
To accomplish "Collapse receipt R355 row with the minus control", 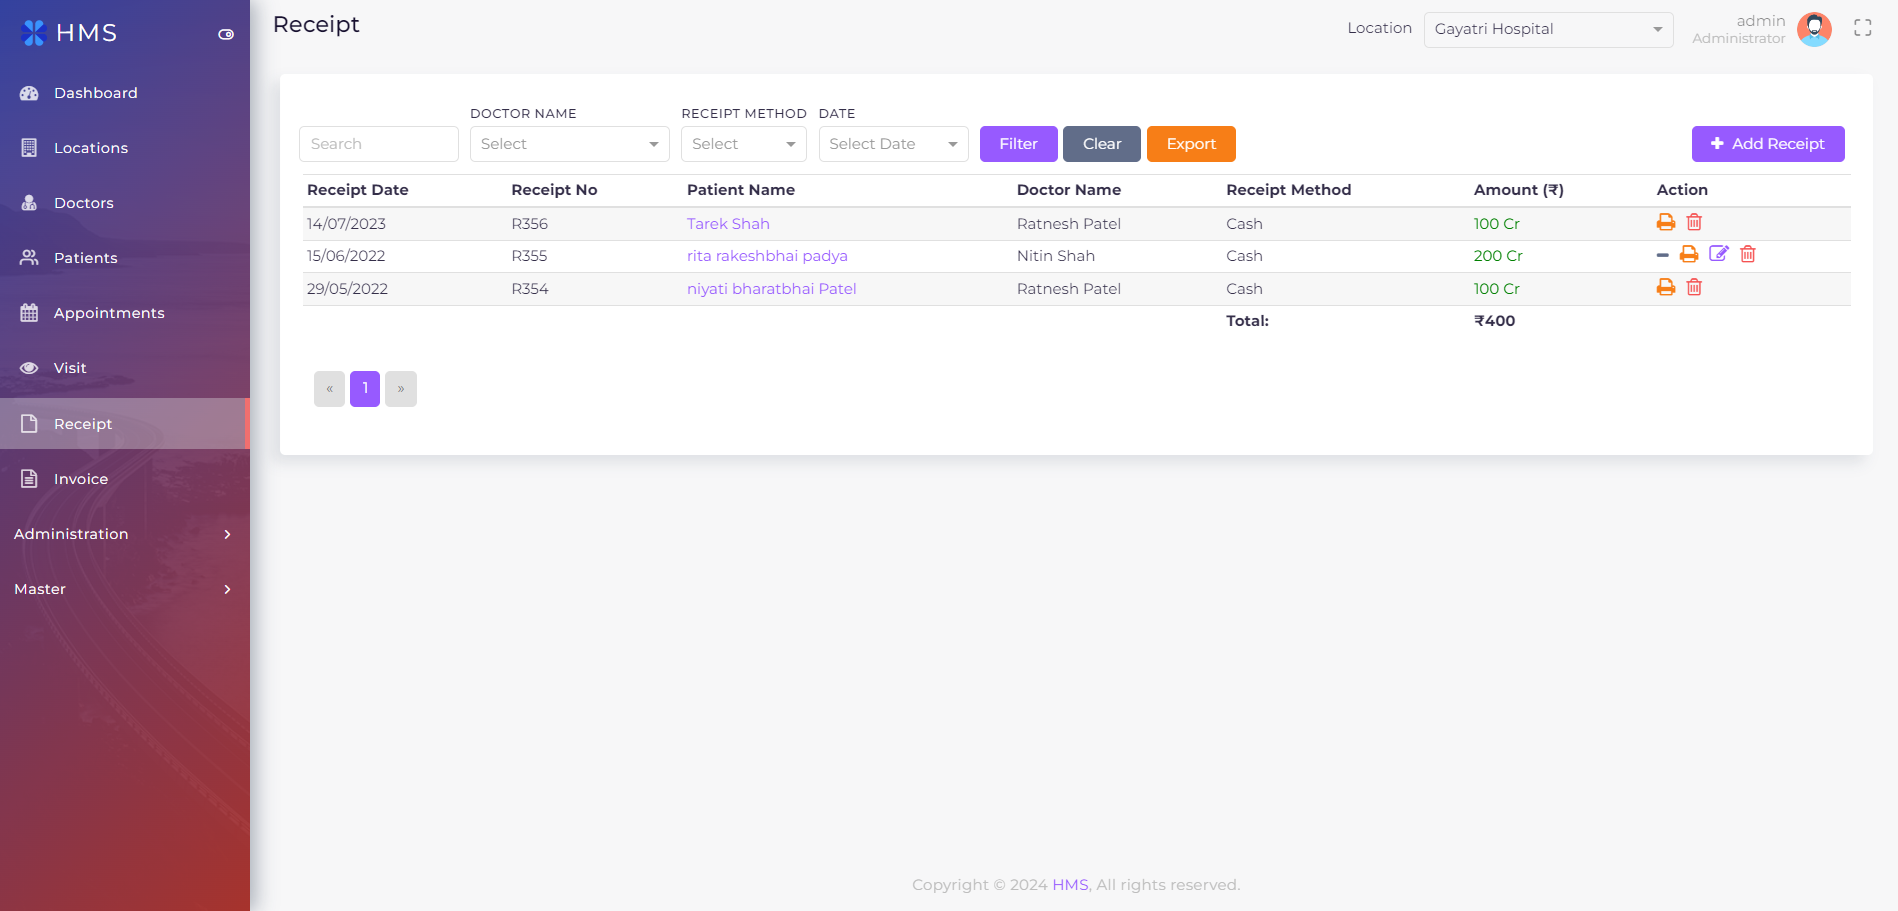I will click(x=1661, y=254).
